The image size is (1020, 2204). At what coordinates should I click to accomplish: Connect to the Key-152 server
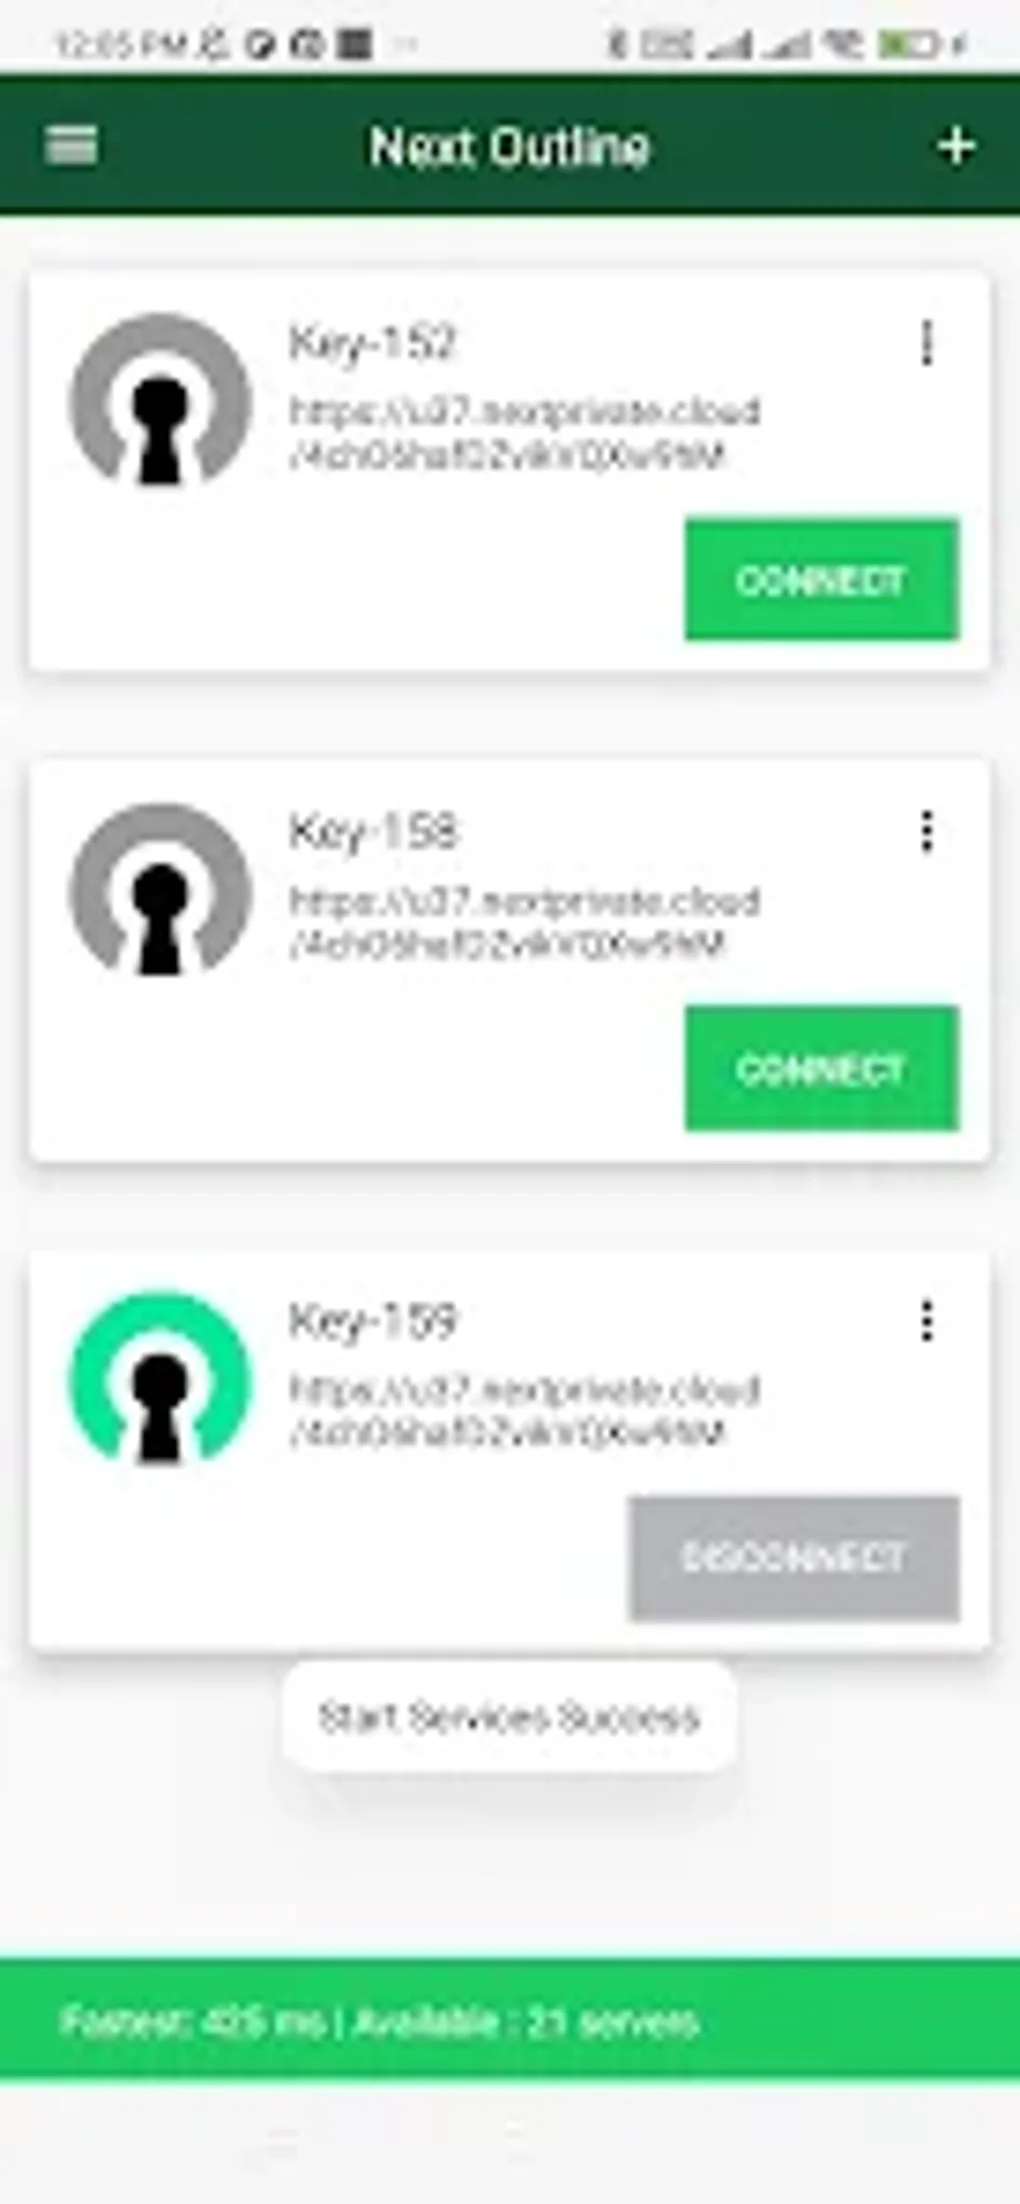(x=822, y=579)
